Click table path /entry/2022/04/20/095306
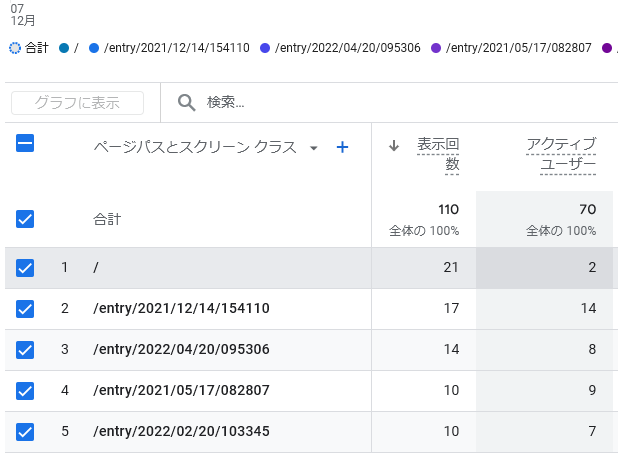 click(x=181, y=349)
